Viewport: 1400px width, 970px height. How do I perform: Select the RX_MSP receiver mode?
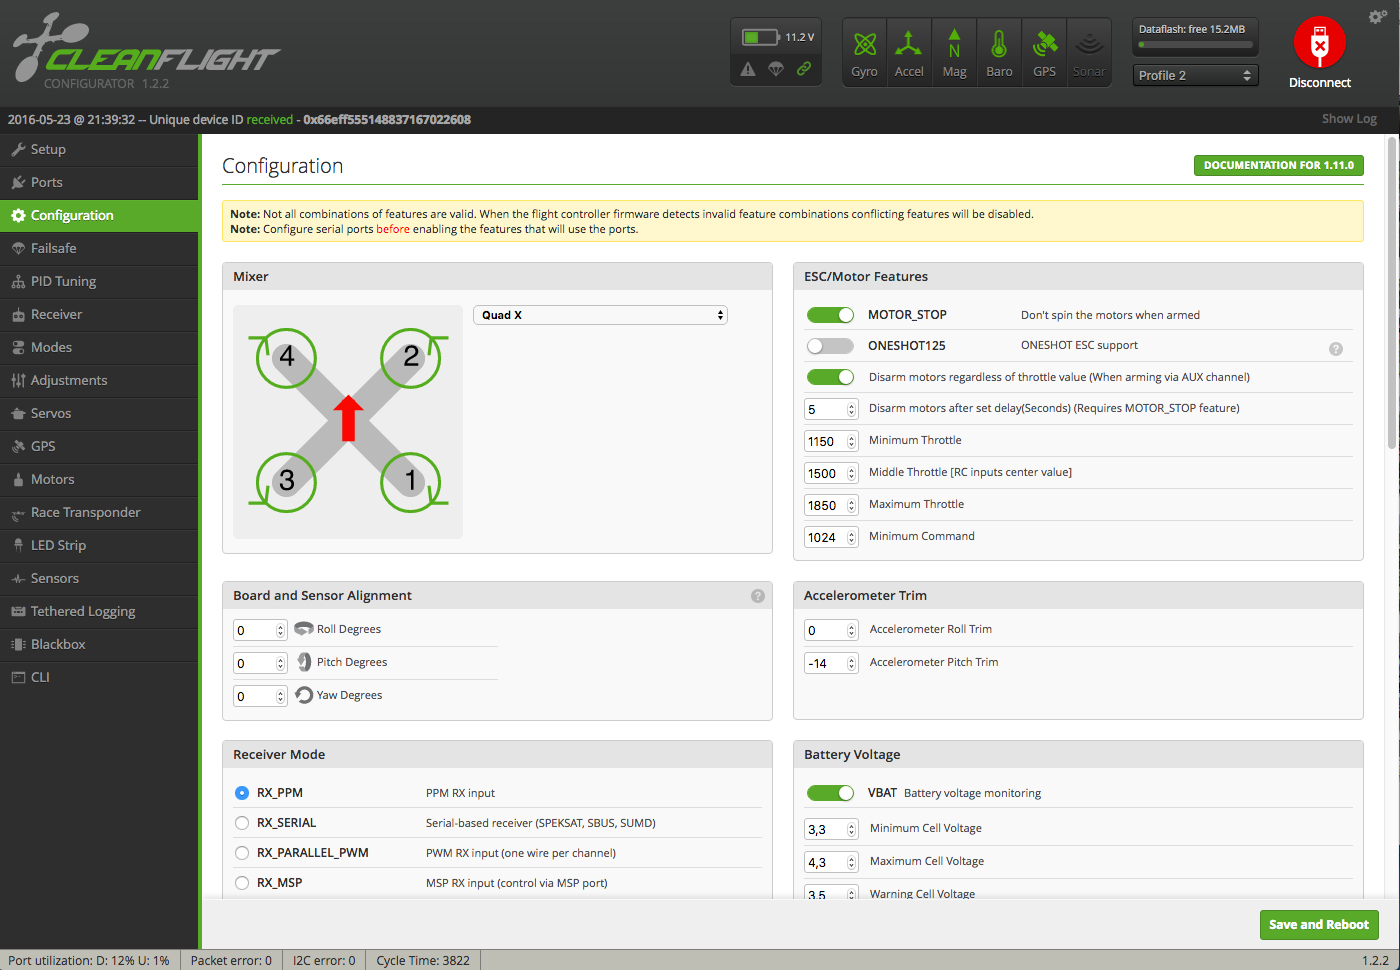242,883
